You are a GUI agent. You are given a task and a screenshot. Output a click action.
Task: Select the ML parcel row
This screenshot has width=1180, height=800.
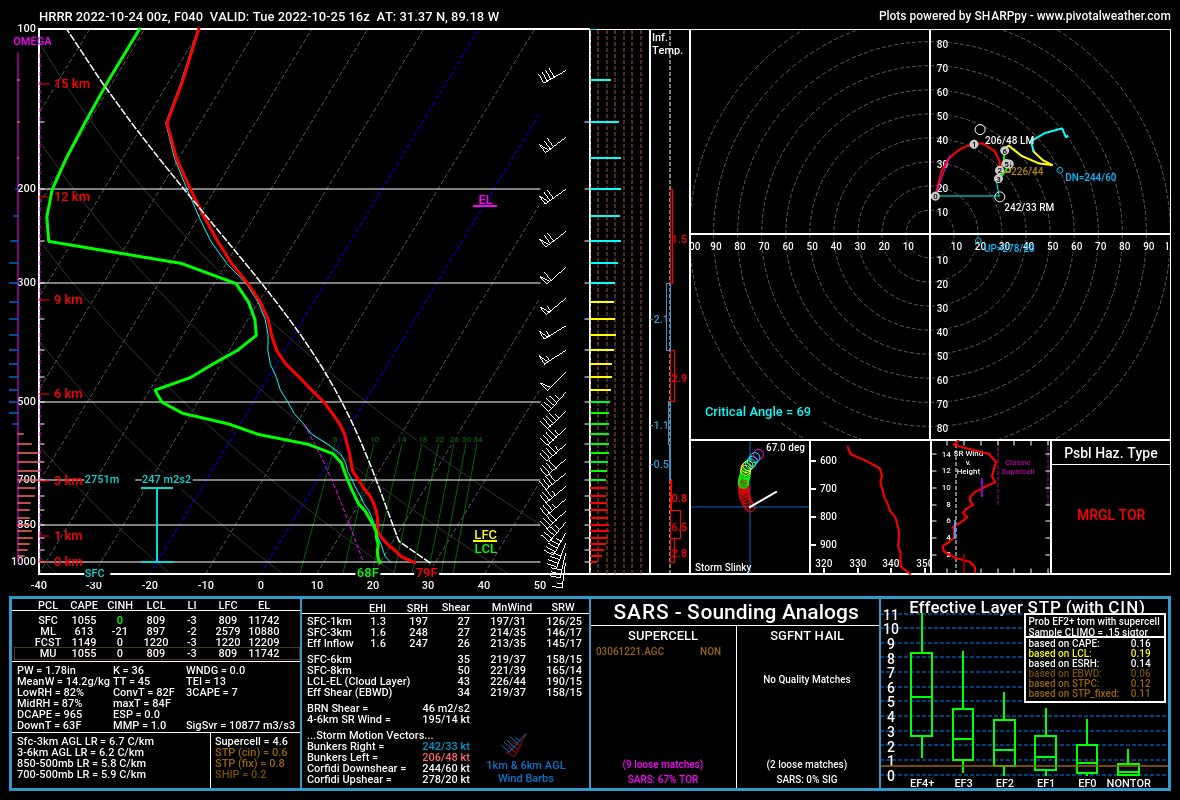pyautogui.click(x=157, y=631)
